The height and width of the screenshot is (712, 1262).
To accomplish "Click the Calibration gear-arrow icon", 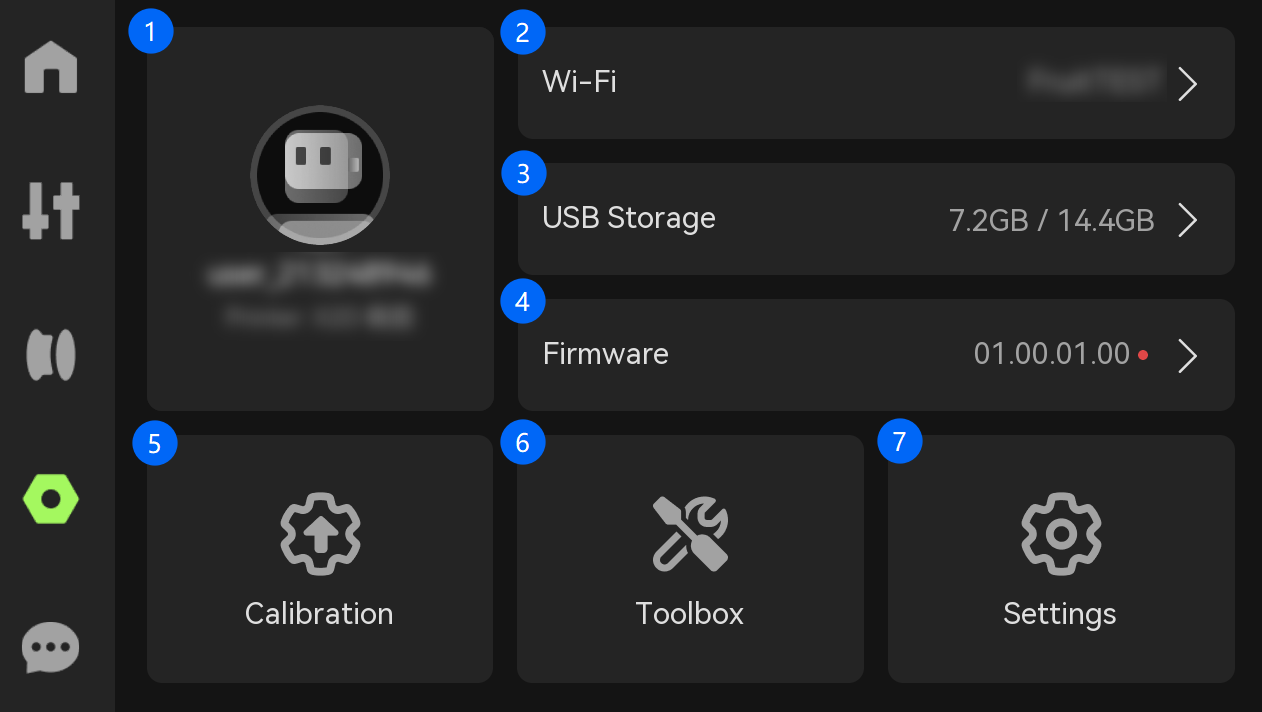I will [320, 532].
